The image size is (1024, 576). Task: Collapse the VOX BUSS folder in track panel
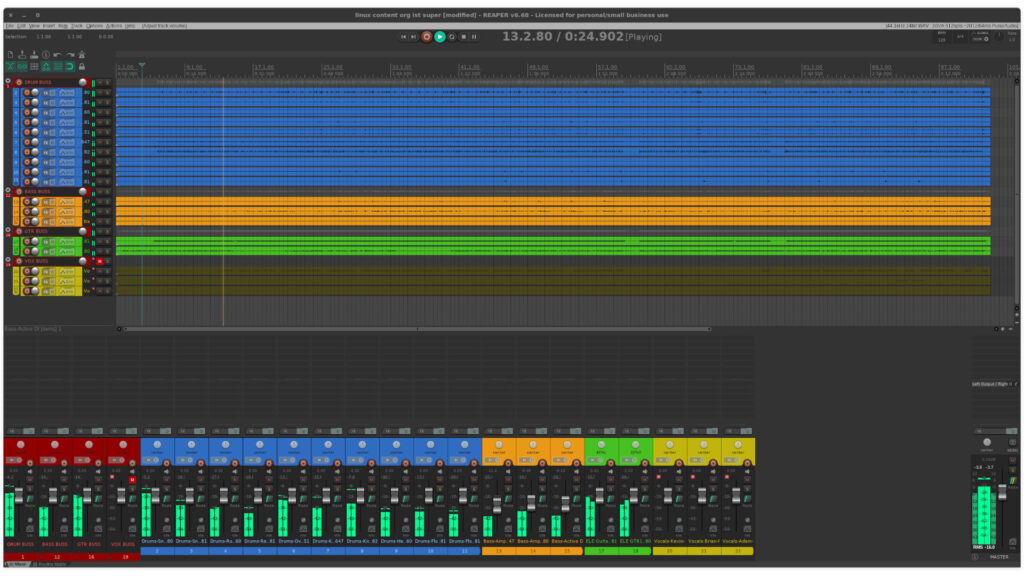click(8, 259)
